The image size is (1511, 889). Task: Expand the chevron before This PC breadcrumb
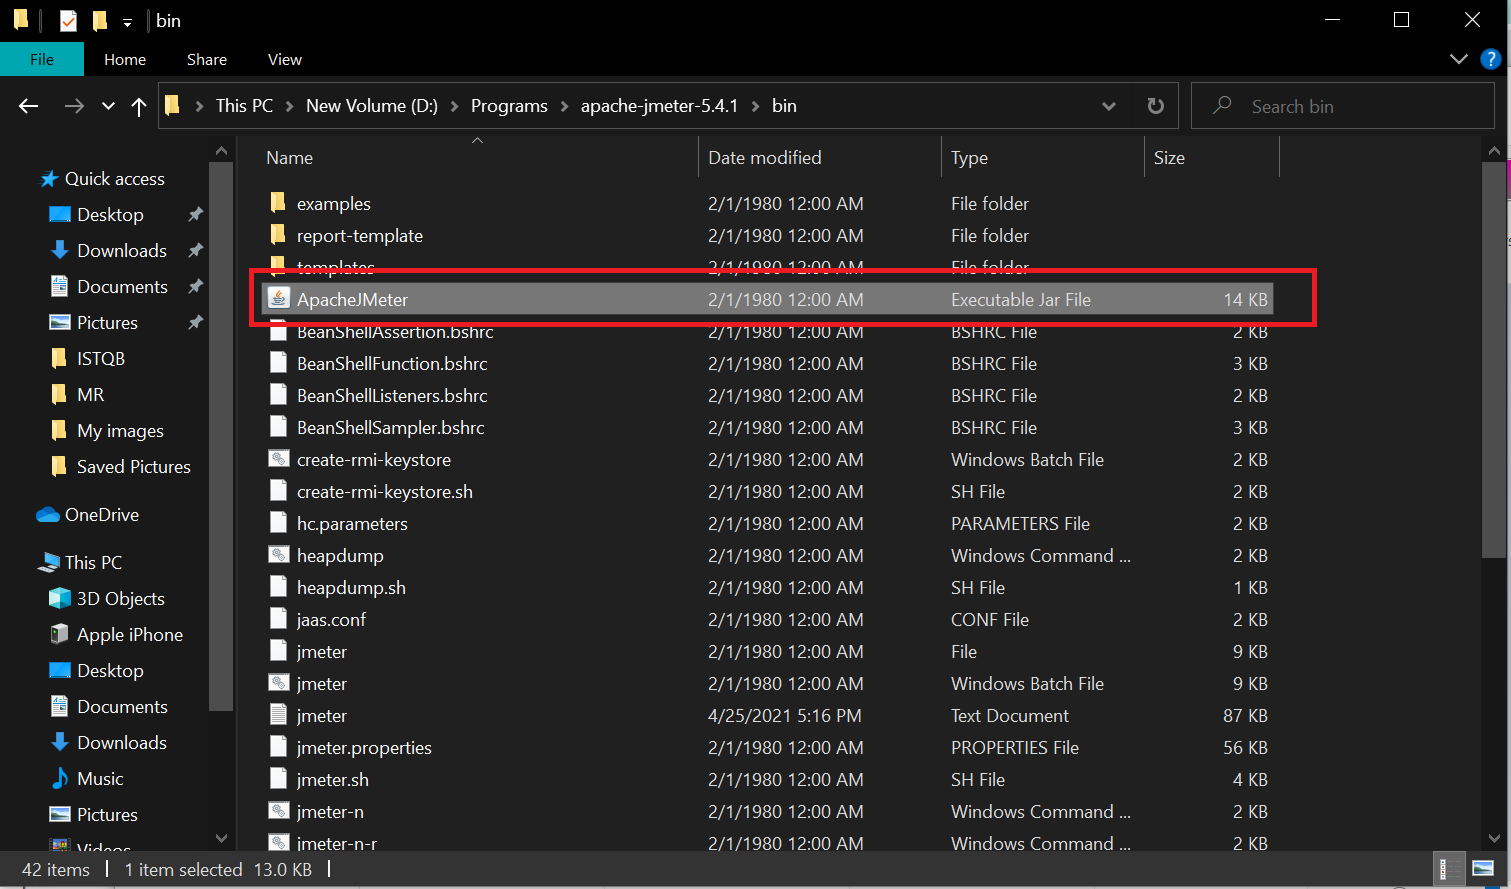click(199, 106)
